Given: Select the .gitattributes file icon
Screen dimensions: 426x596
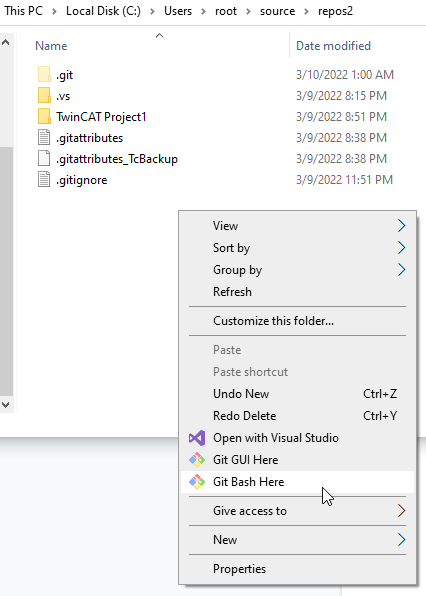Looking at the screenshot, I should click(44, 137).
